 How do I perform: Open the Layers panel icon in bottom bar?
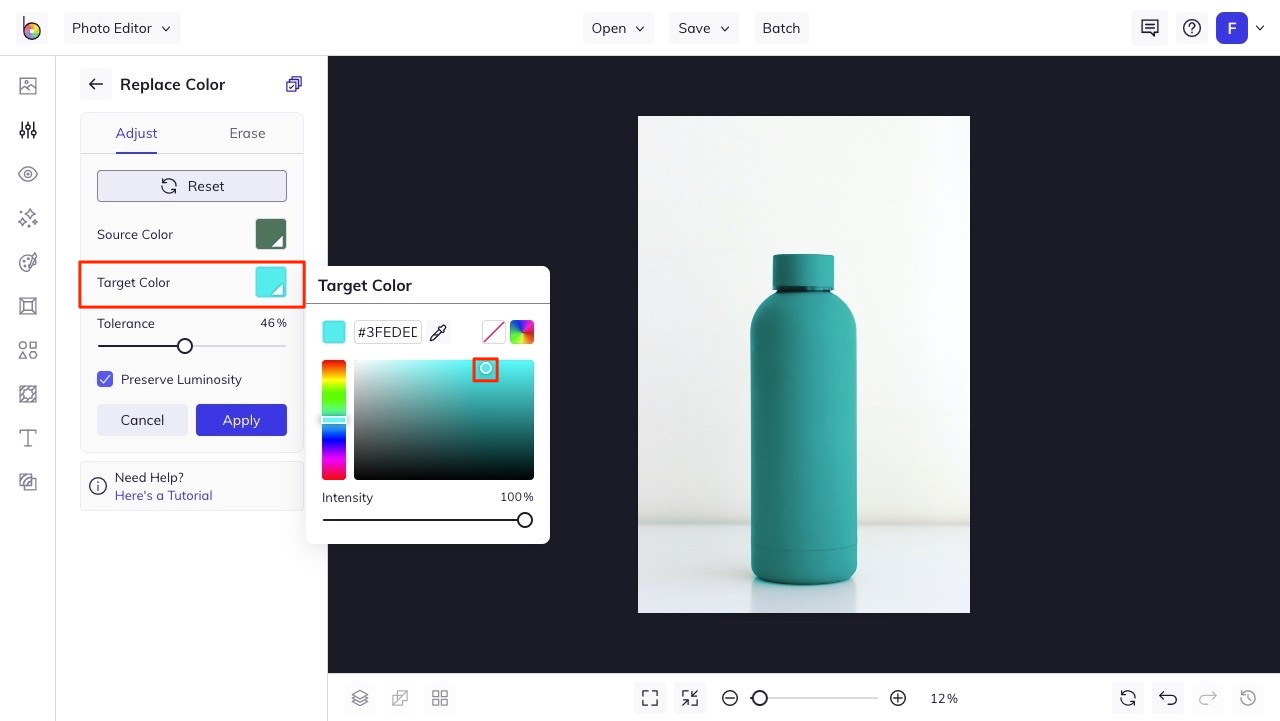click(x=360, y=698)
